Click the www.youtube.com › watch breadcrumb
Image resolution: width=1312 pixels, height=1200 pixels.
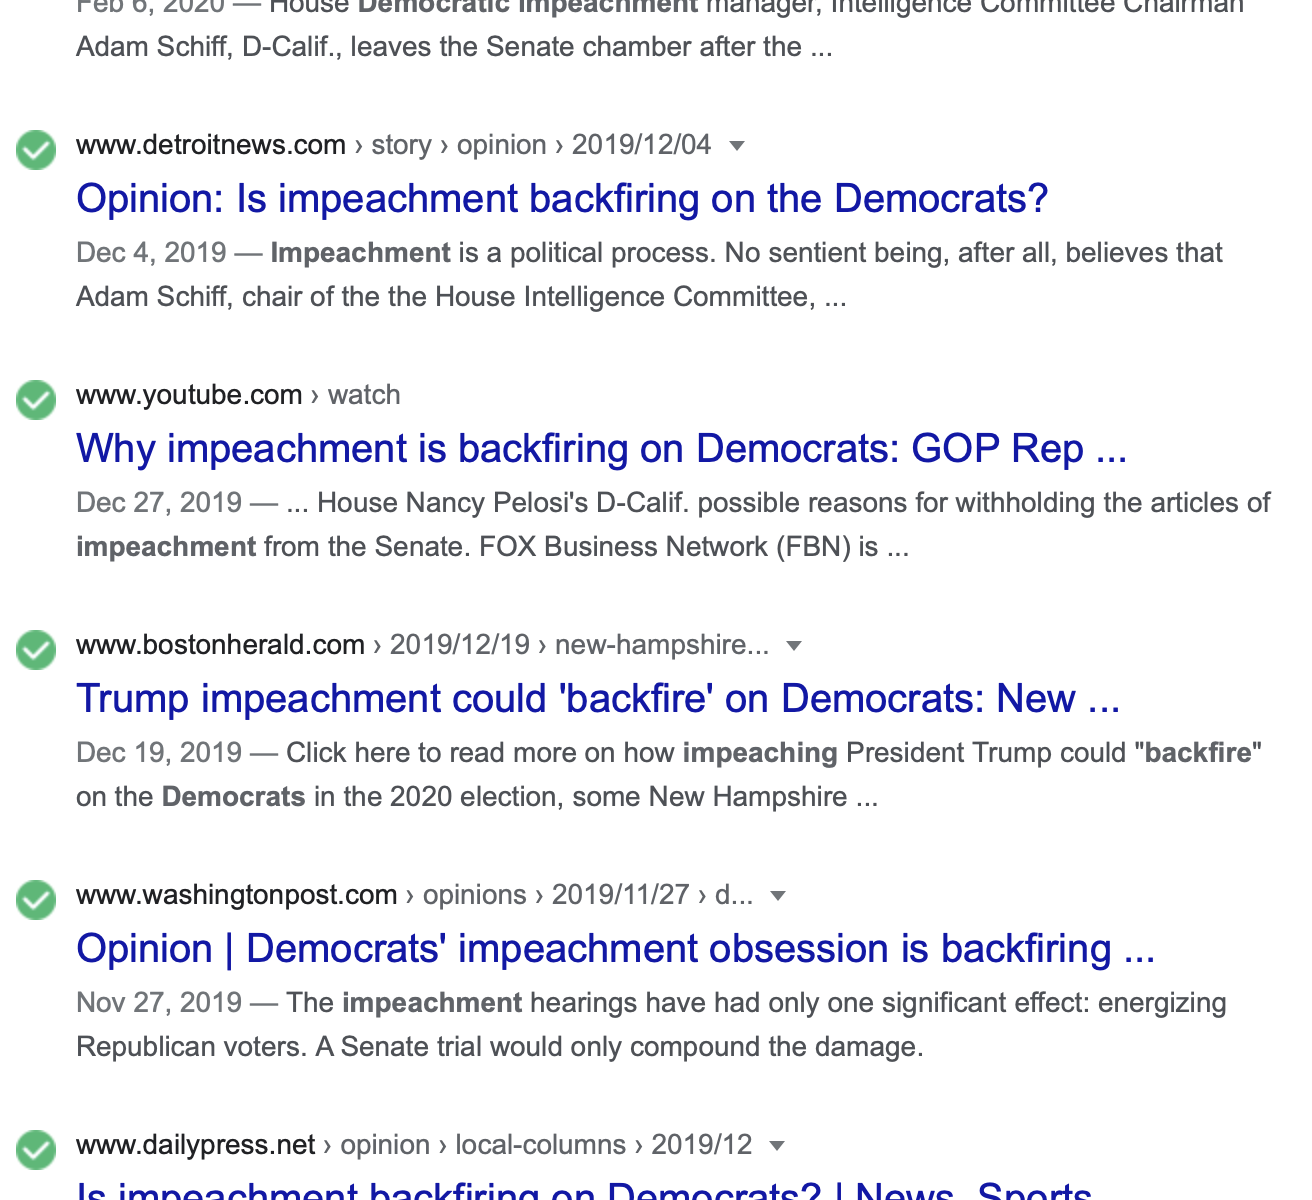[238, 395]
